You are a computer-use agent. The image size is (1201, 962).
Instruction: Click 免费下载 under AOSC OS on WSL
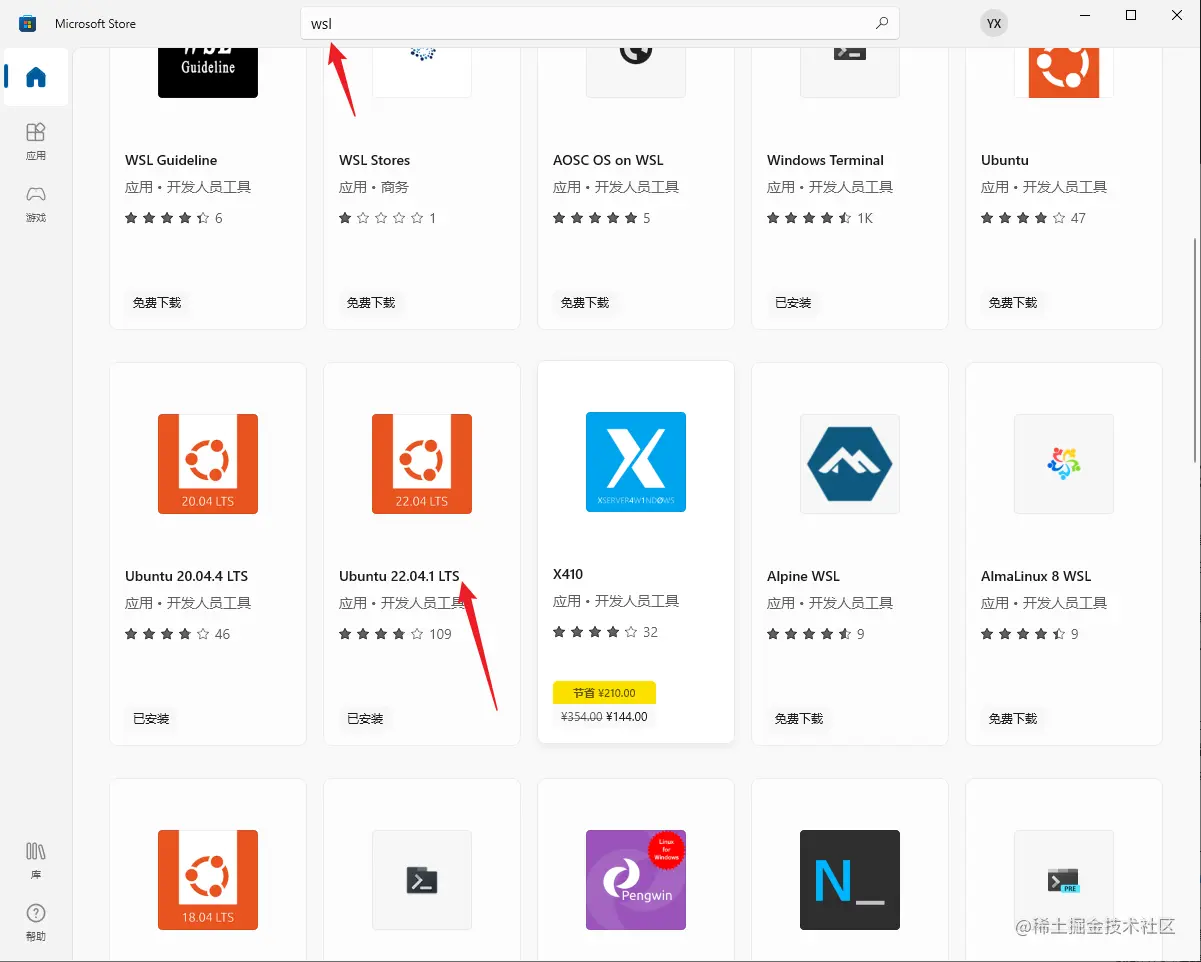click(585, 302)
